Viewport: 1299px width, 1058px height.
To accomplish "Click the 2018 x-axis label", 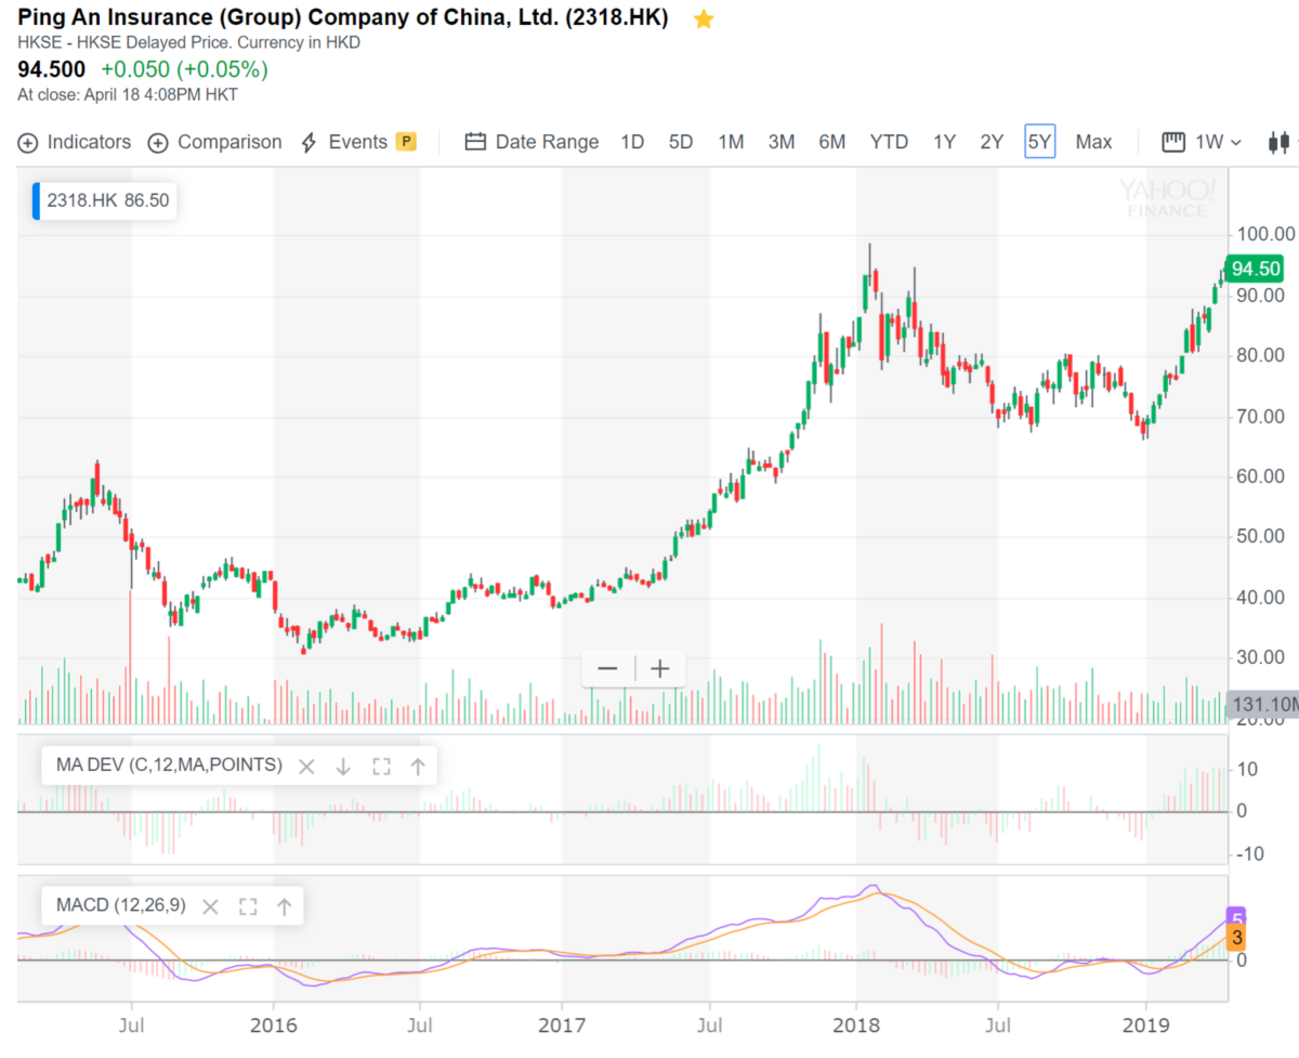I will [856, 1025].
